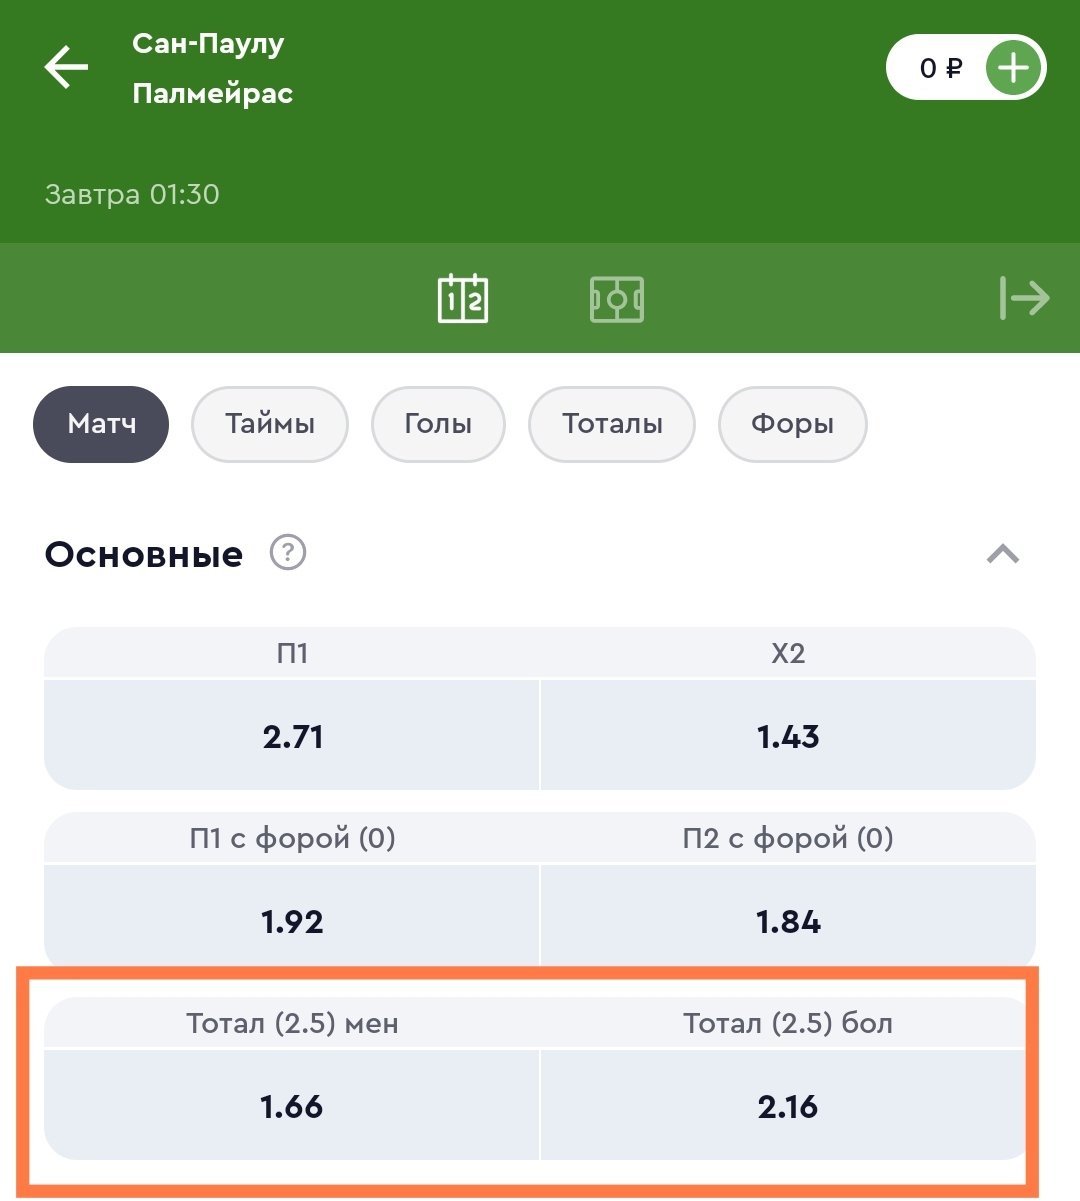
Task: Switch to the Тоталы tab
Action: pyautogui.click(x=612, y=424)
